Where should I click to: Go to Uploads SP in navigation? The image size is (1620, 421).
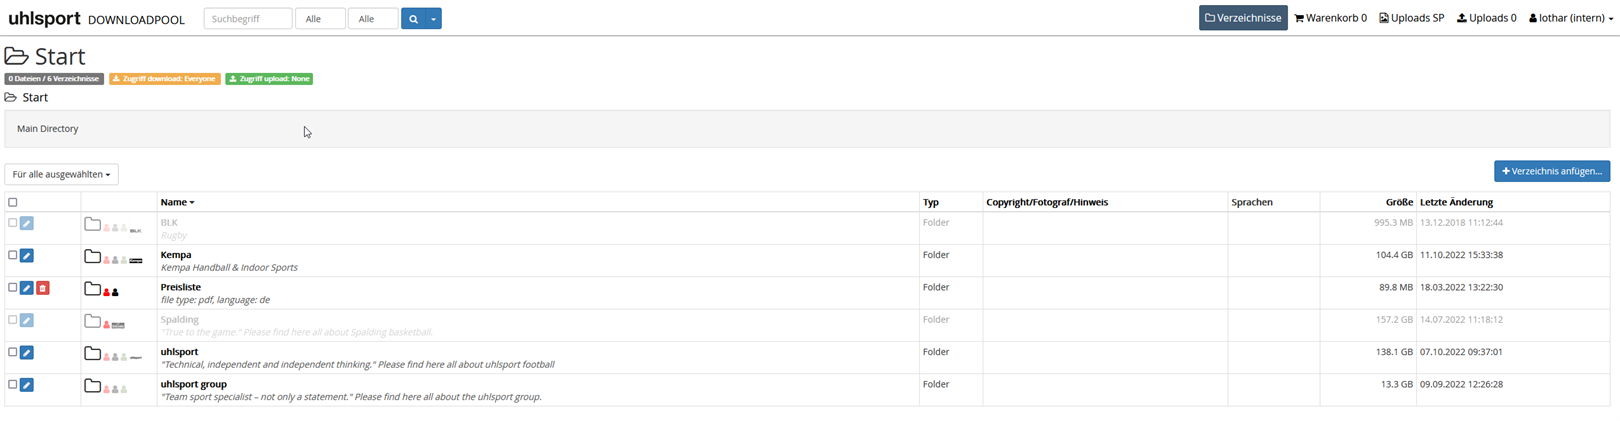pyautogui.click(x=1411, y=18)
